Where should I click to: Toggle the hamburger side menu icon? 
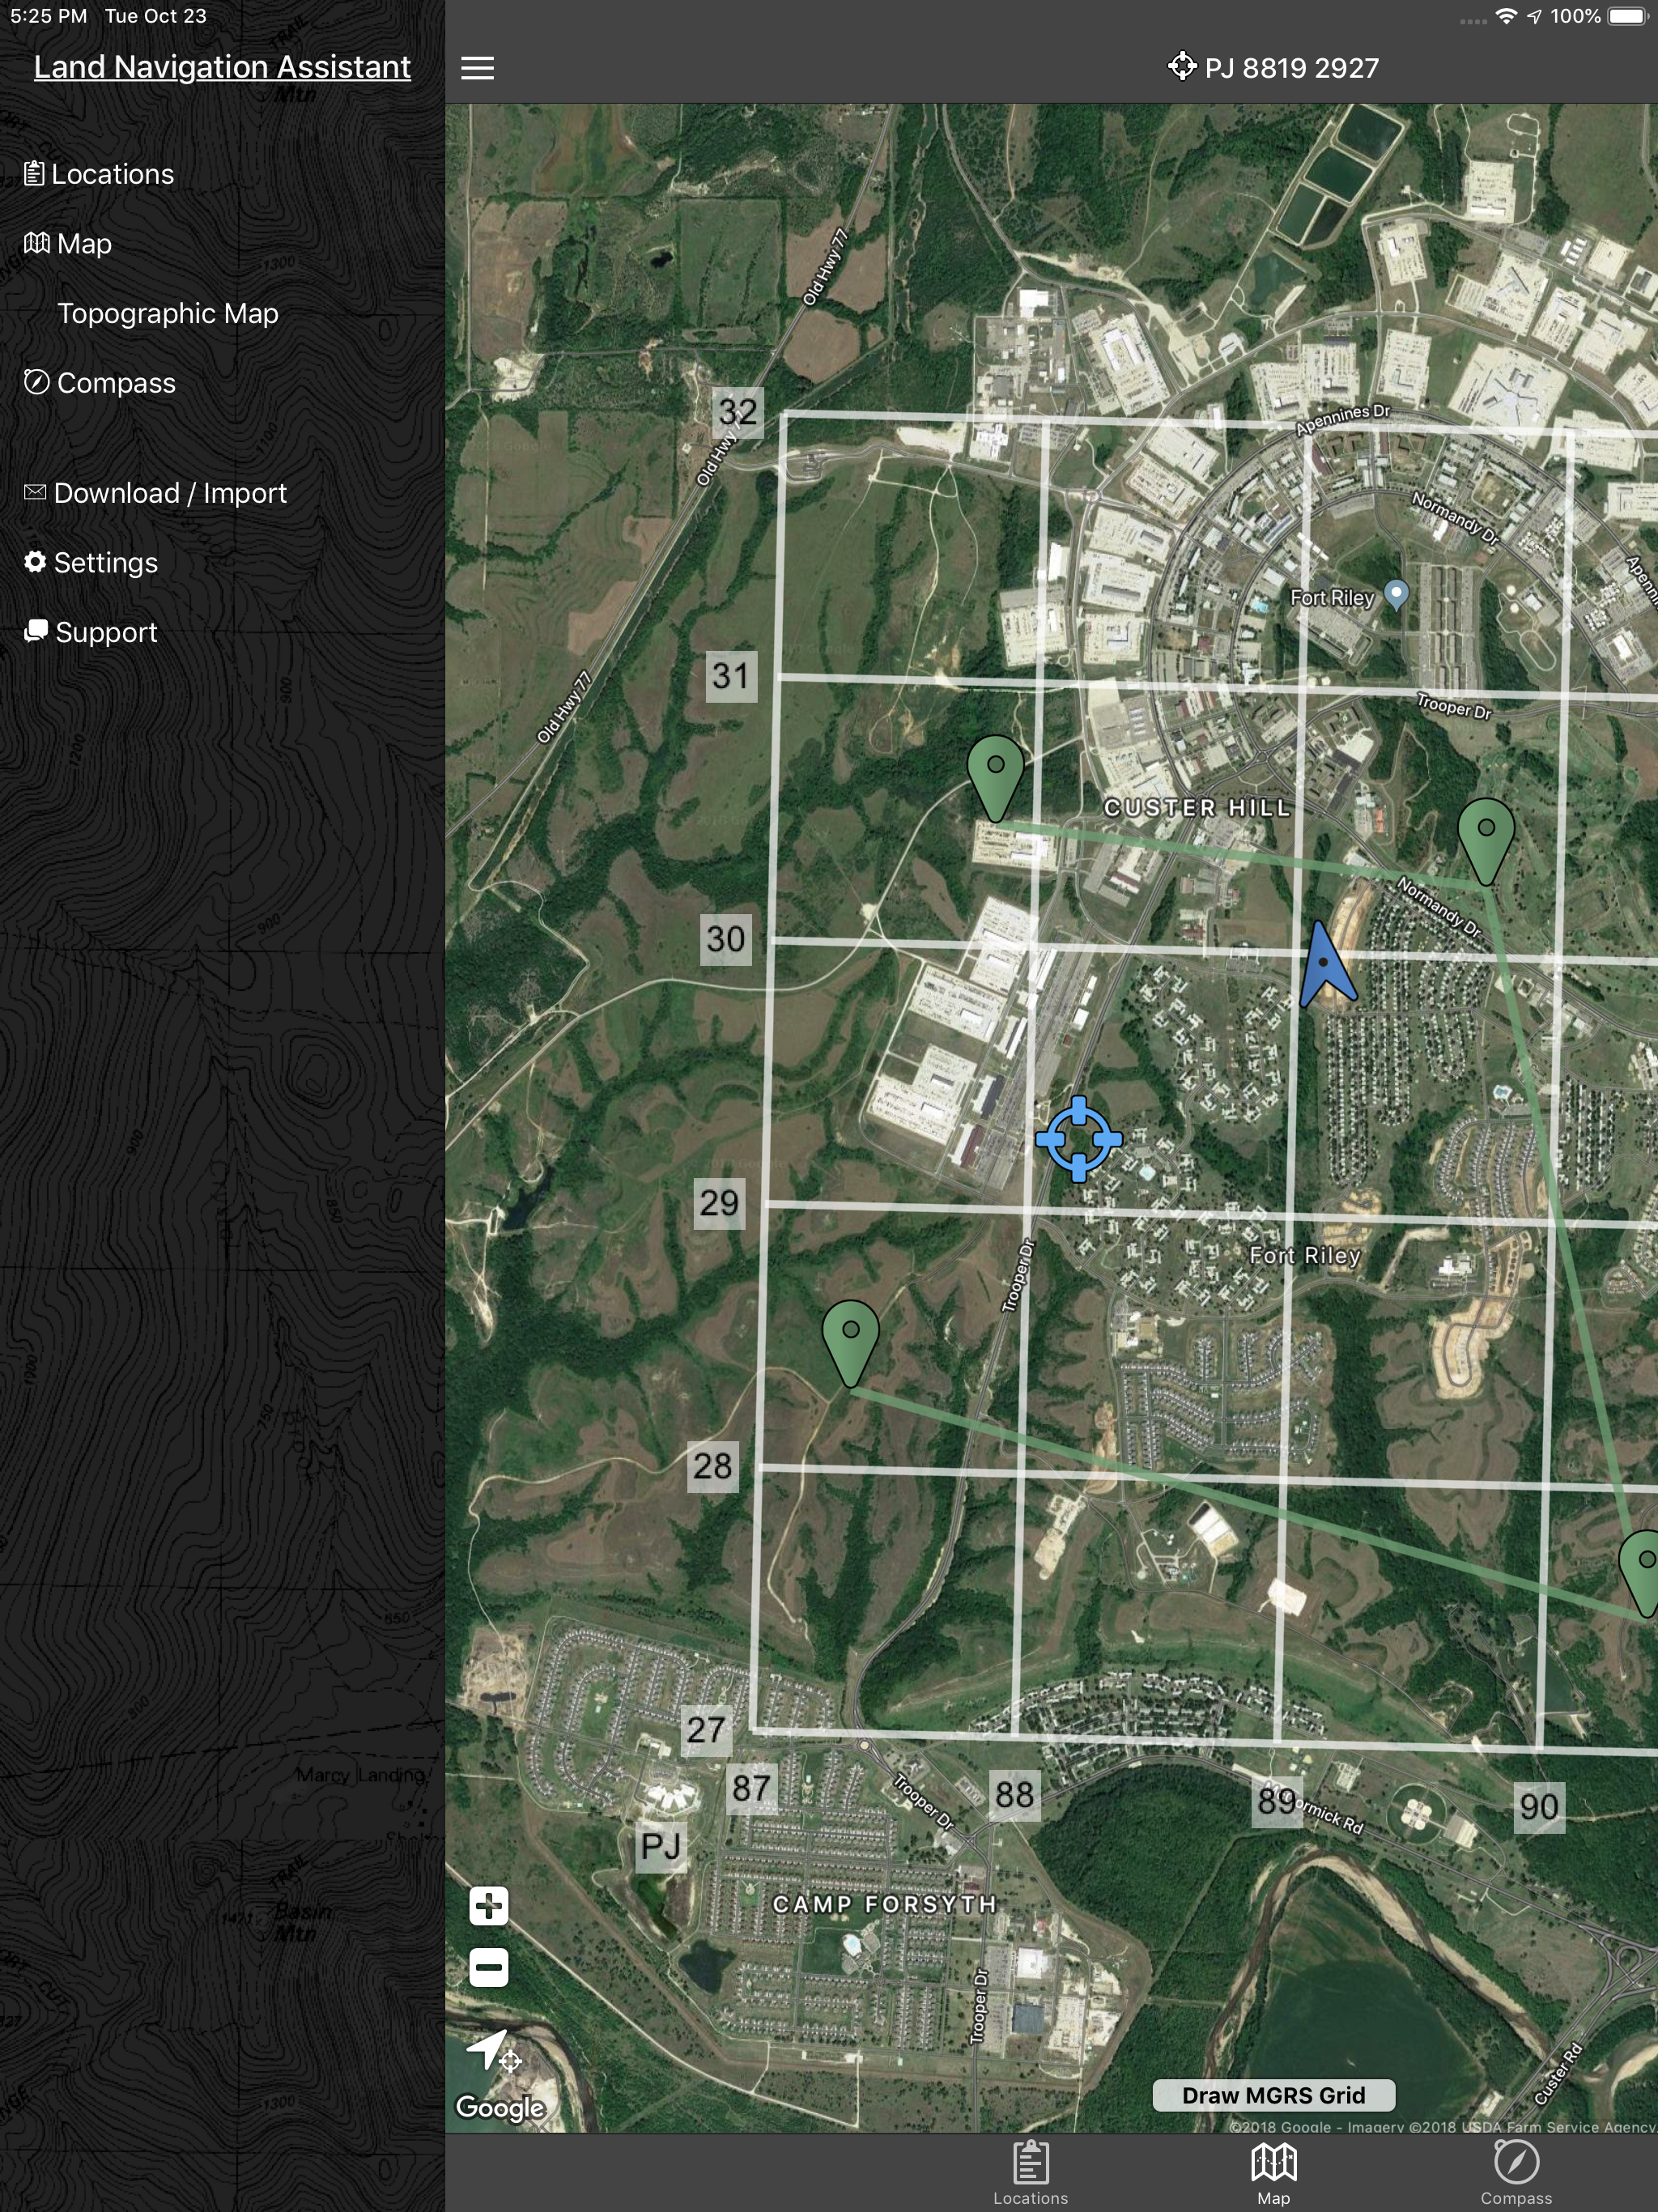pos(477,67)
